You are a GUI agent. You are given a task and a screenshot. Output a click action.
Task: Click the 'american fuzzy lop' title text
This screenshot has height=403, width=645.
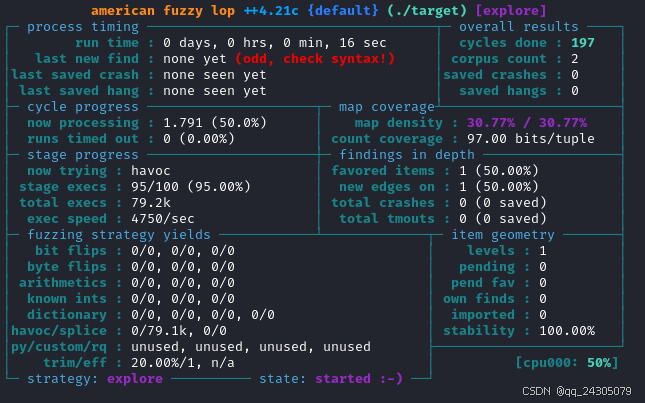coord(163,11)
